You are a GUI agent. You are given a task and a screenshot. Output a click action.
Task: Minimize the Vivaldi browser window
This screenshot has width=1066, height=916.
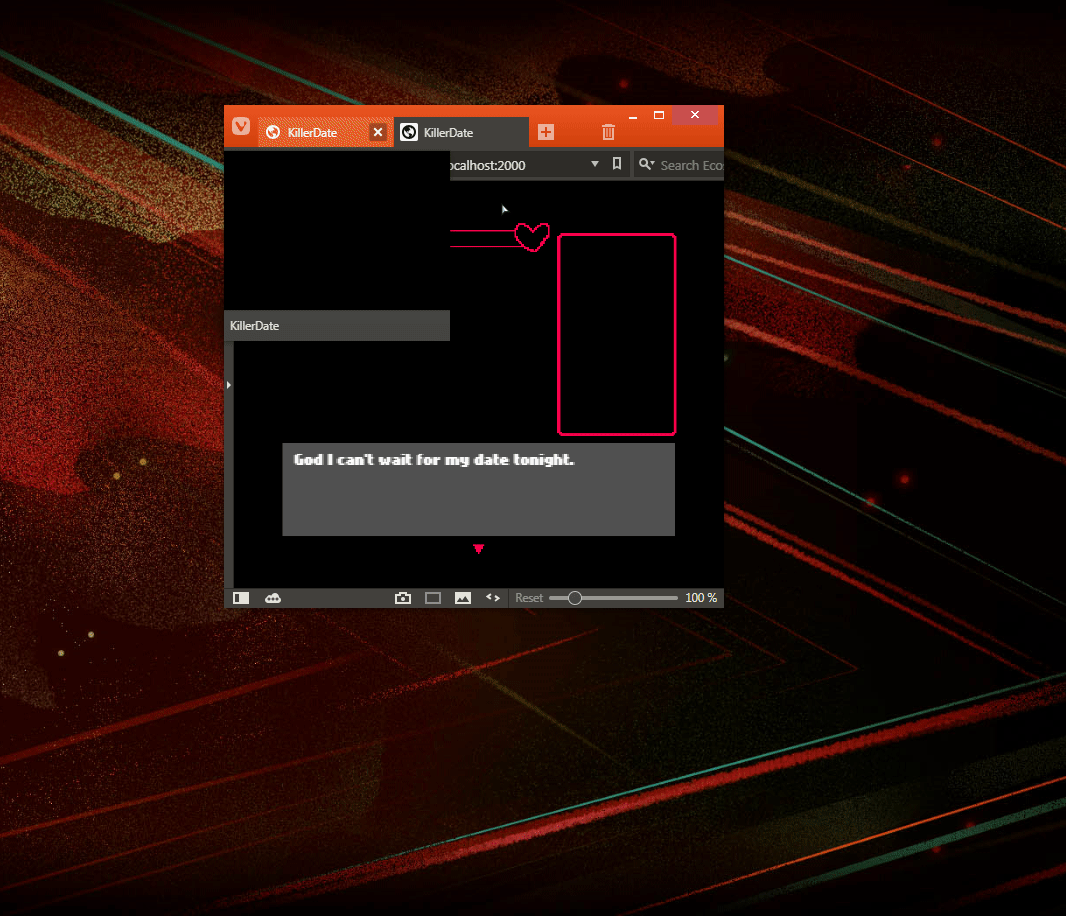tap(633, 116)
